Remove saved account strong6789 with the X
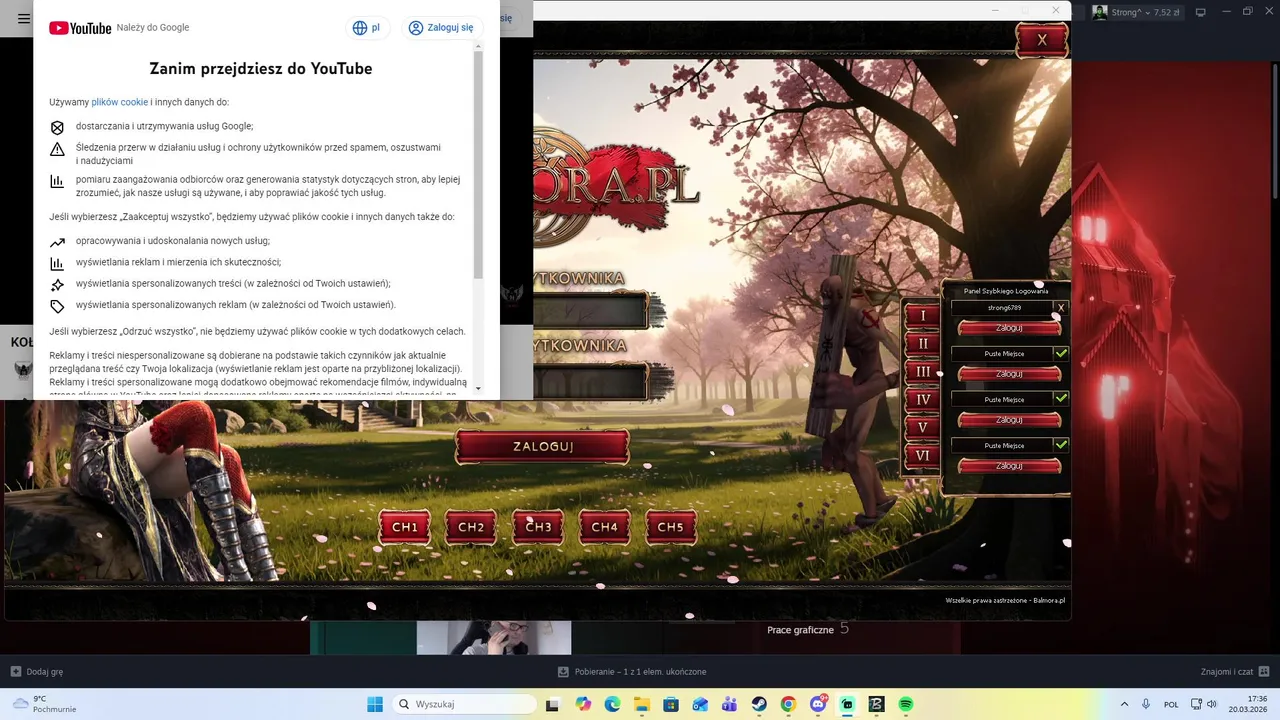The image size is (1280, 720). coord(1061,308)
